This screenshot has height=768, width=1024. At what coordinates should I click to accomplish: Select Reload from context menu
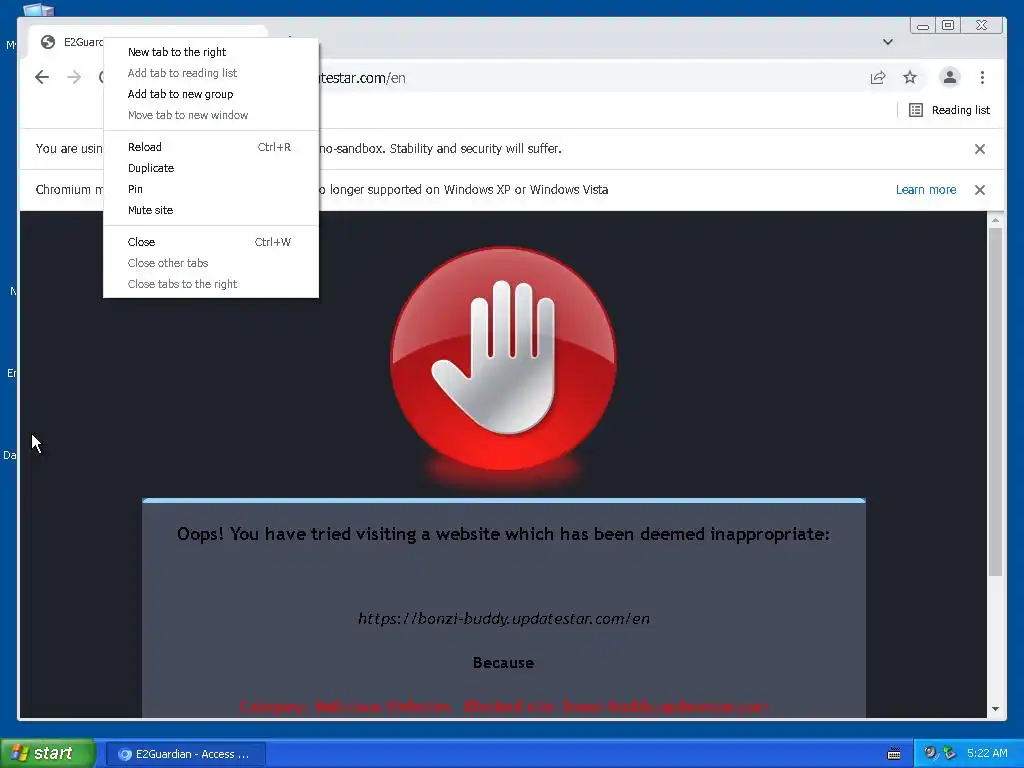[x=211, y=147]
